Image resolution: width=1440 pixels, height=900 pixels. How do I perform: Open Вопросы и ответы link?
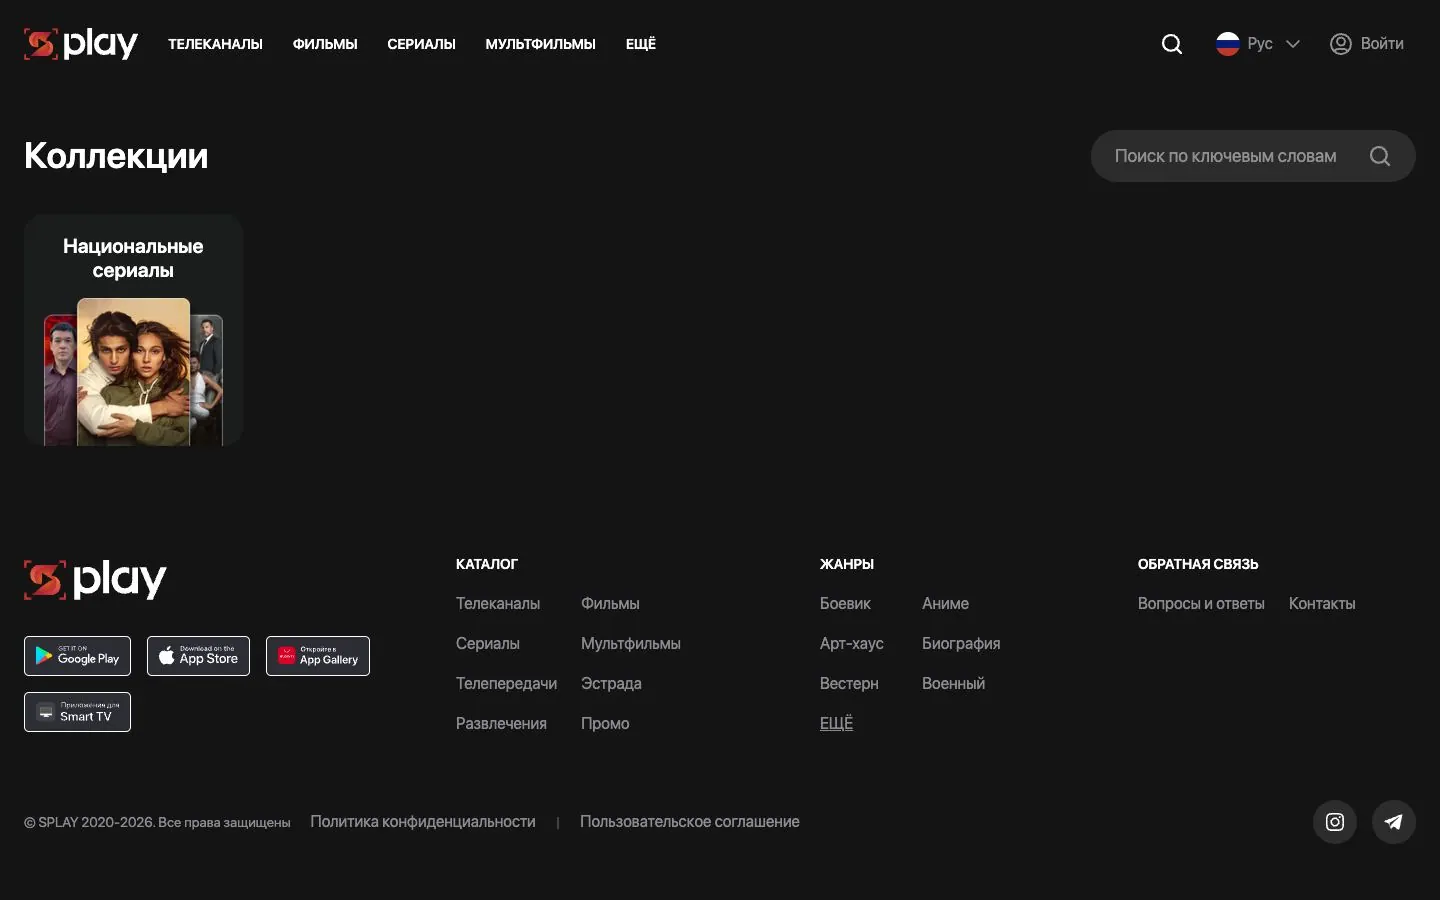(x=1201, y=604)
